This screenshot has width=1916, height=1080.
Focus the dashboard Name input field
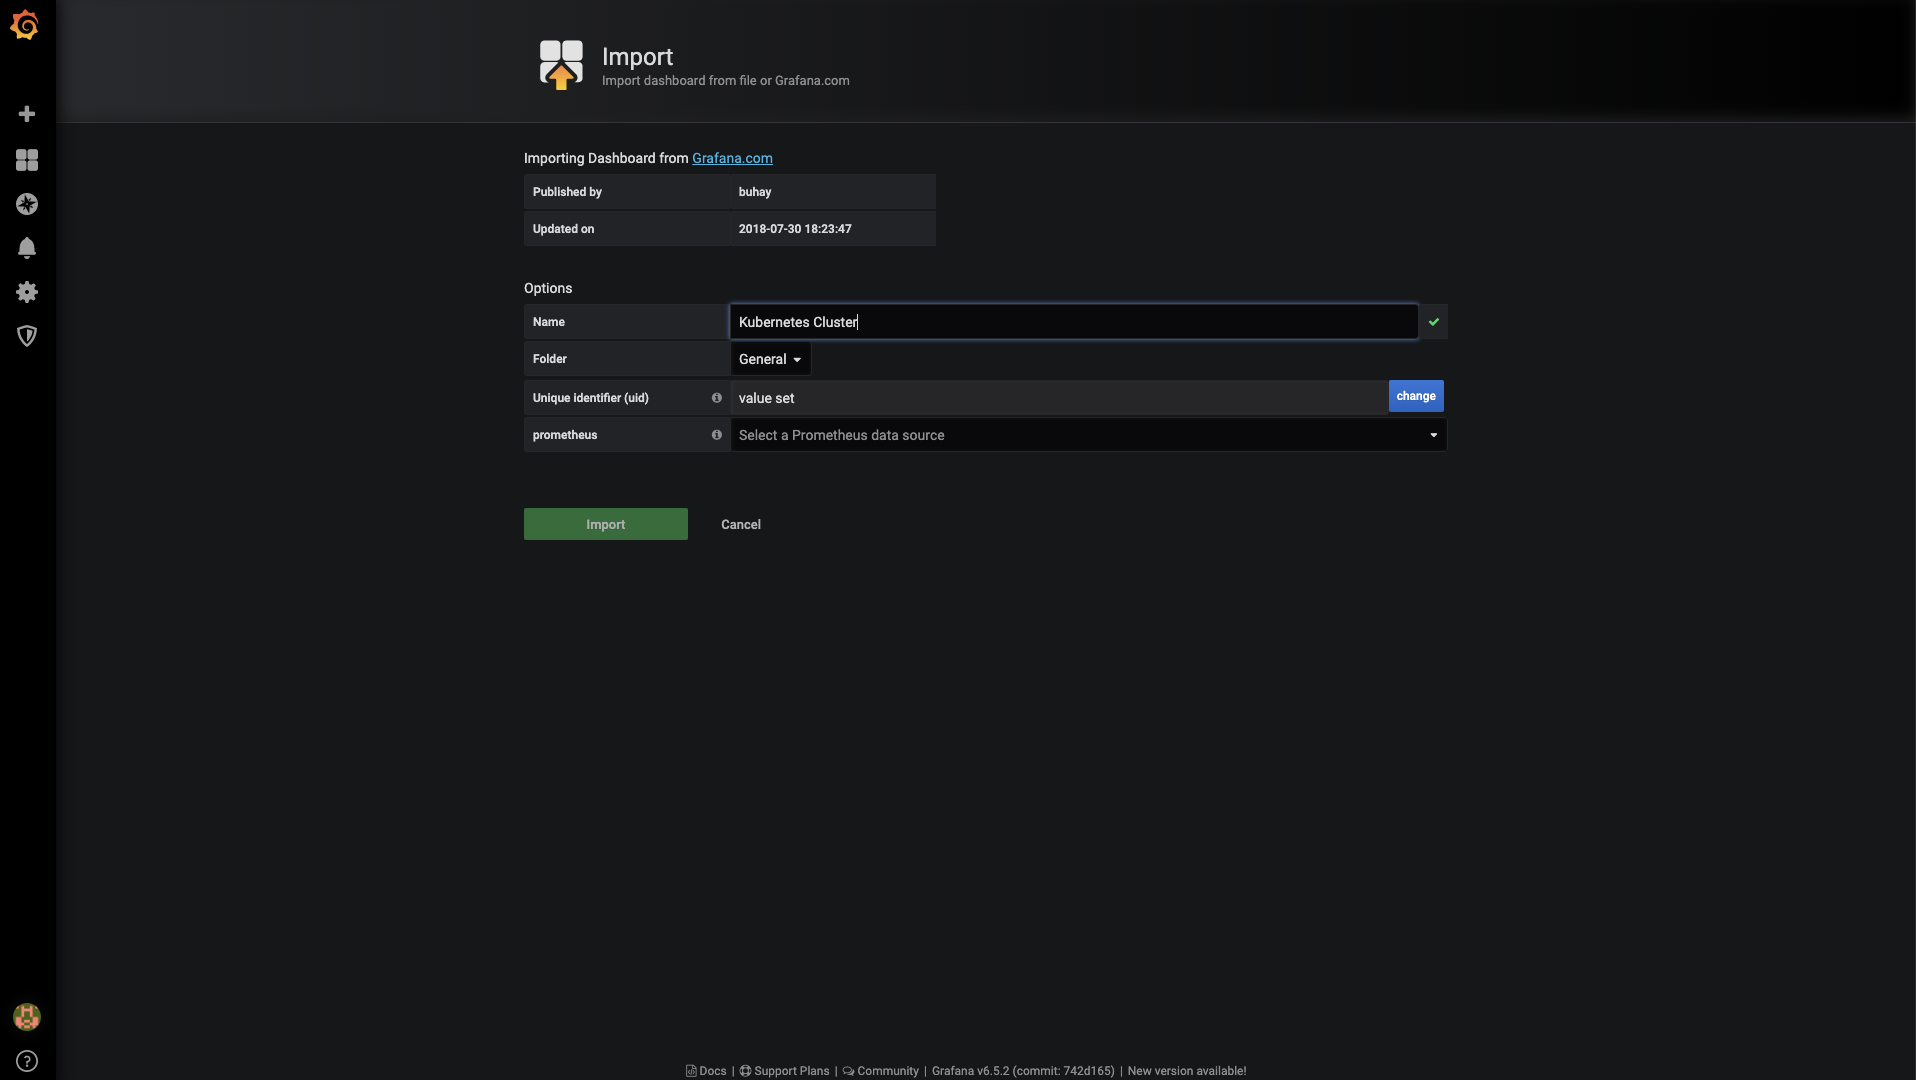coord(1074,322)
